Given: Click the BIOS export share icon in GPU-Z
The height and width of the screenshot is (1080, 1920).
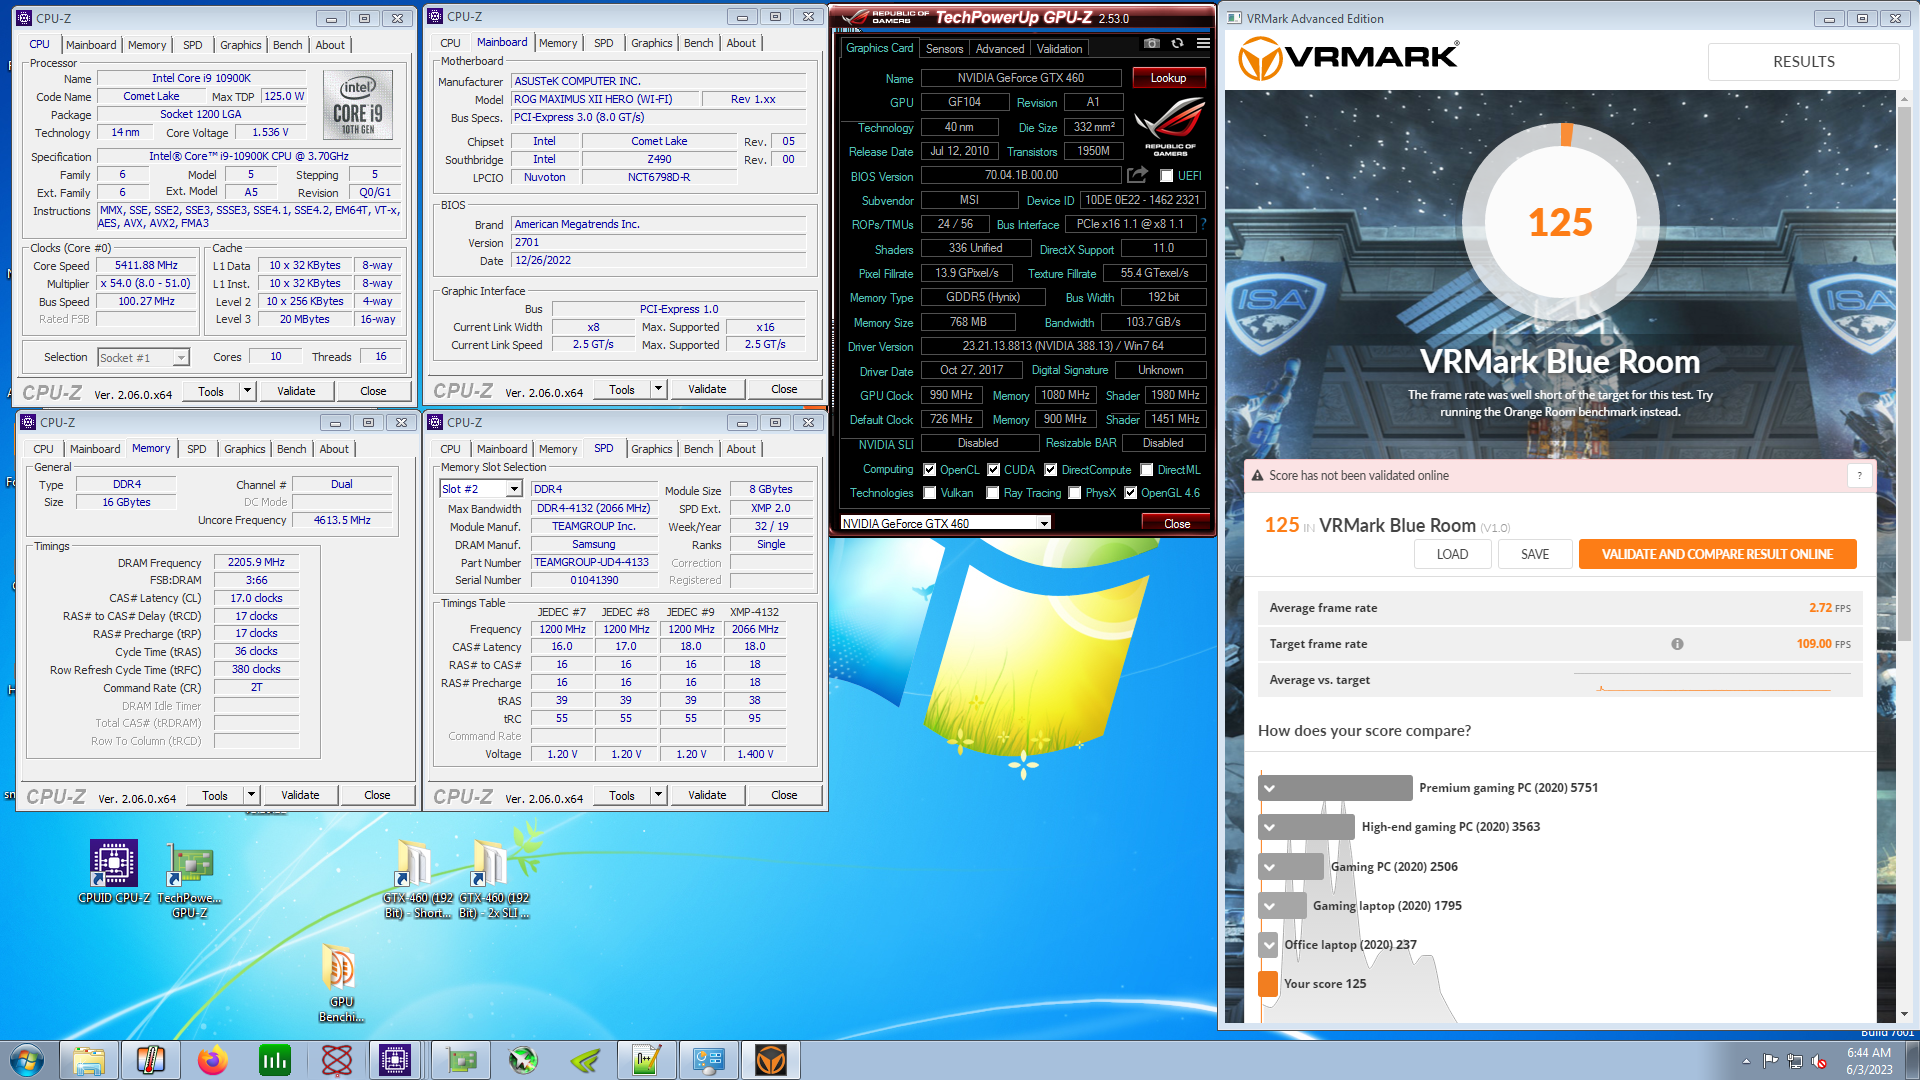Looking at the screenshot, I should [1137, 175].
